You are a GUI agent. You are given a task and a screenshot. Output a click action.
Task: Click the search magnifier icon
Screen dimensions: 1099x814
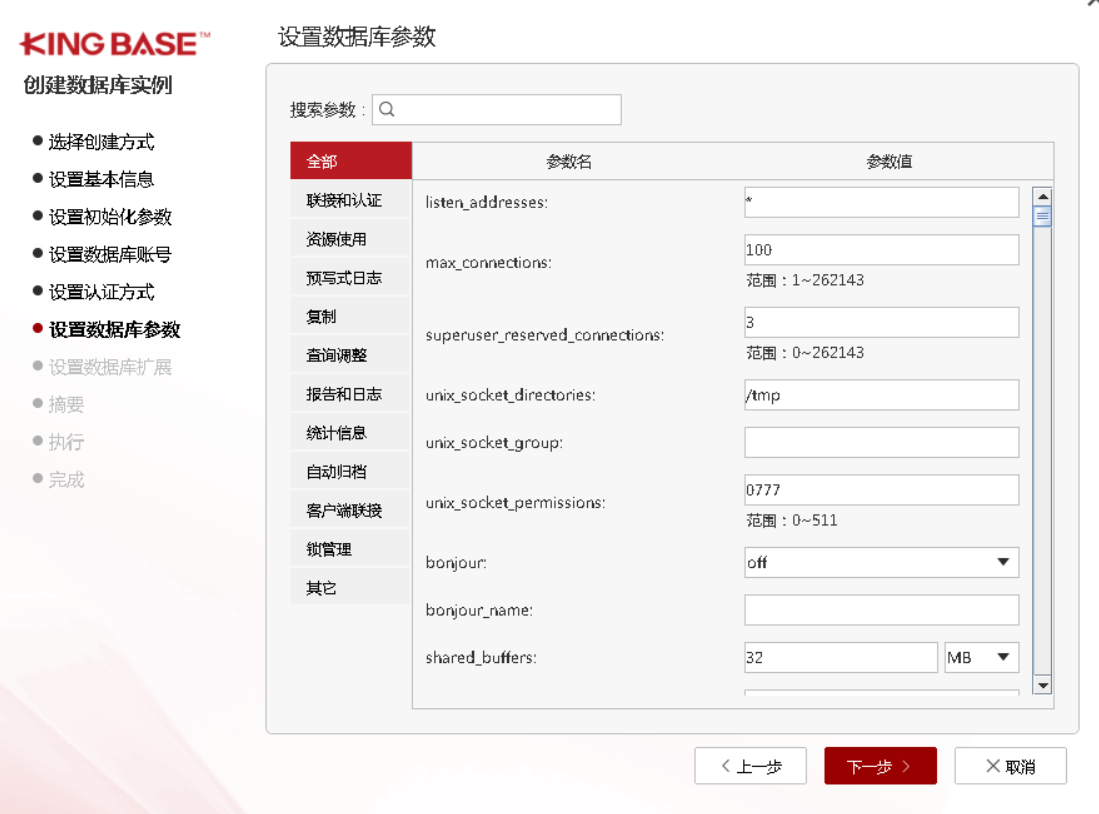coord(387,110)
